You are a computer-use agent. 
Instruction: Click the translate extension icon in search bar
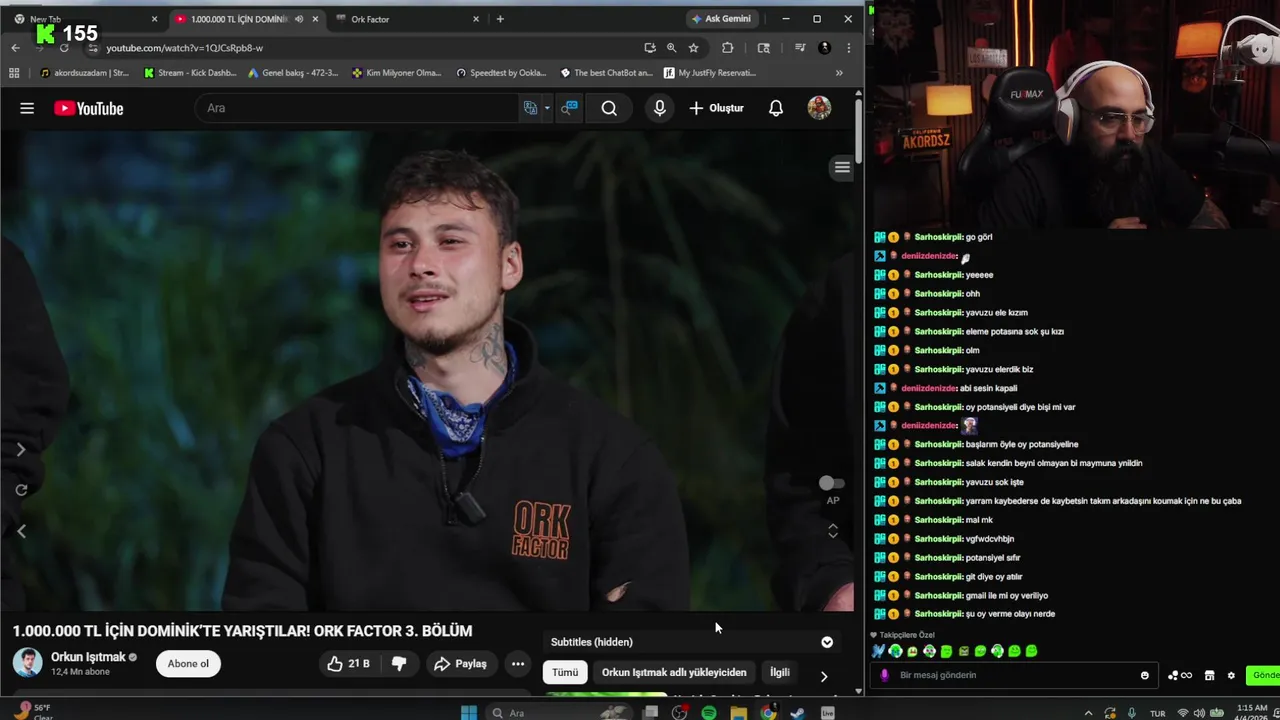coord(531,108)
